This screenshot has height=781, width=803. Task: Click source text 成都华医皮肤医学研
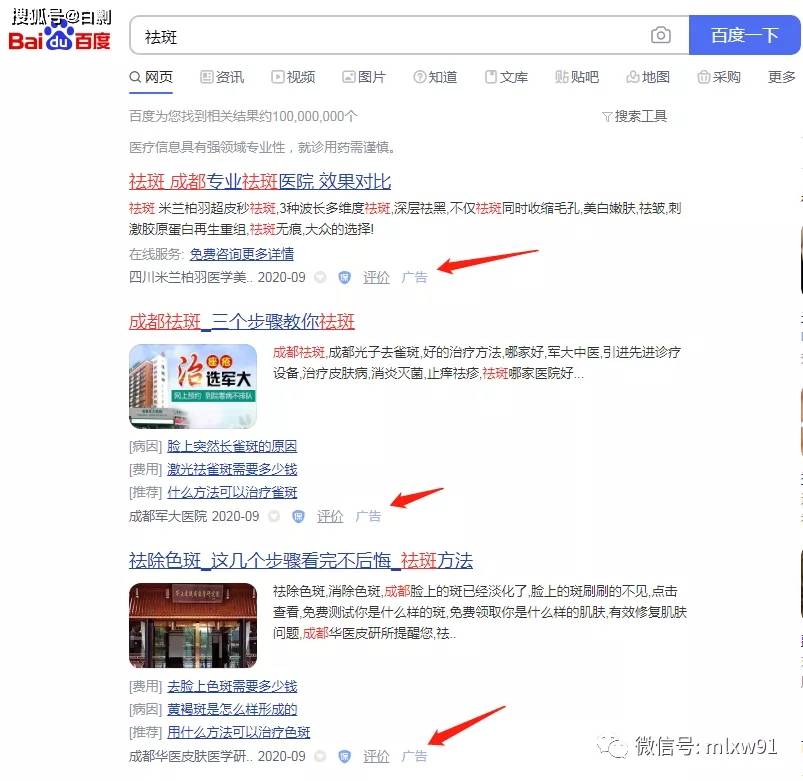point(191,756)
